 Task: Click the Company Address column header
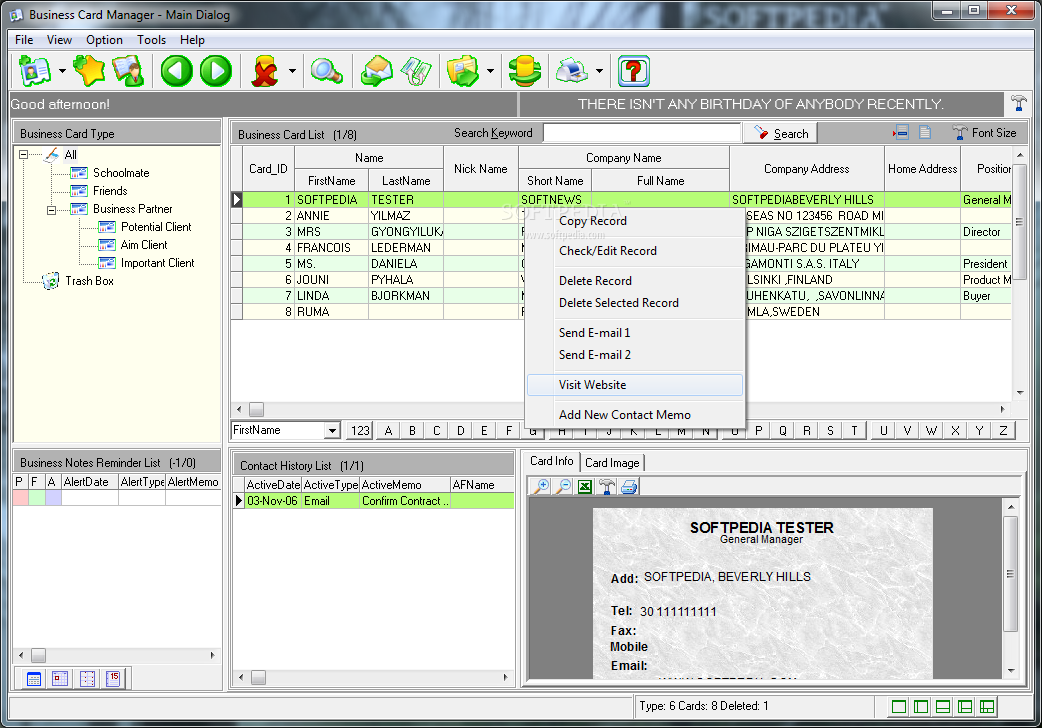807,169
